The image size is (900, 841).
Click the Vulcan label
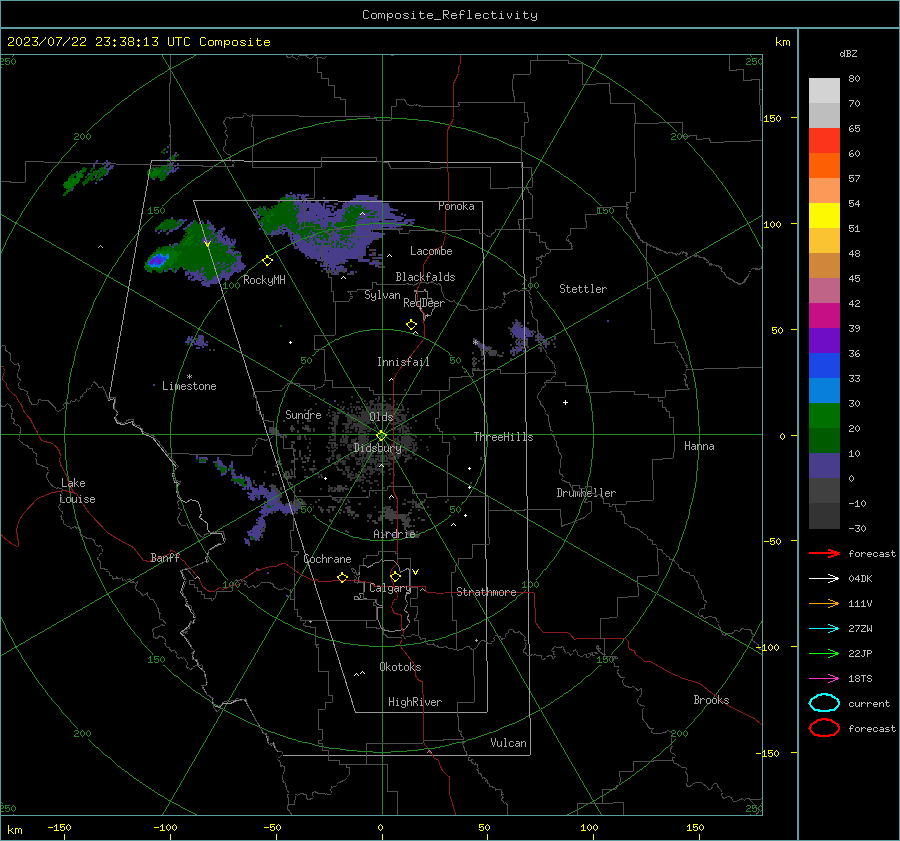point(508,743)
